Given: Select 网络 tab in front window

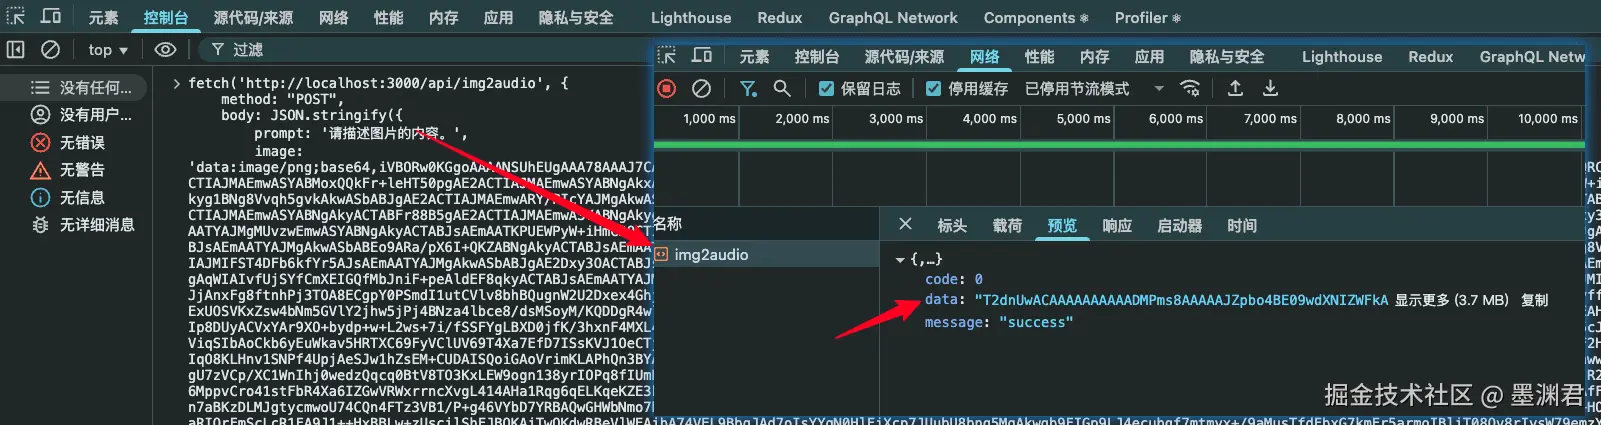Looking at the screenshot, I should coord(985,57).
